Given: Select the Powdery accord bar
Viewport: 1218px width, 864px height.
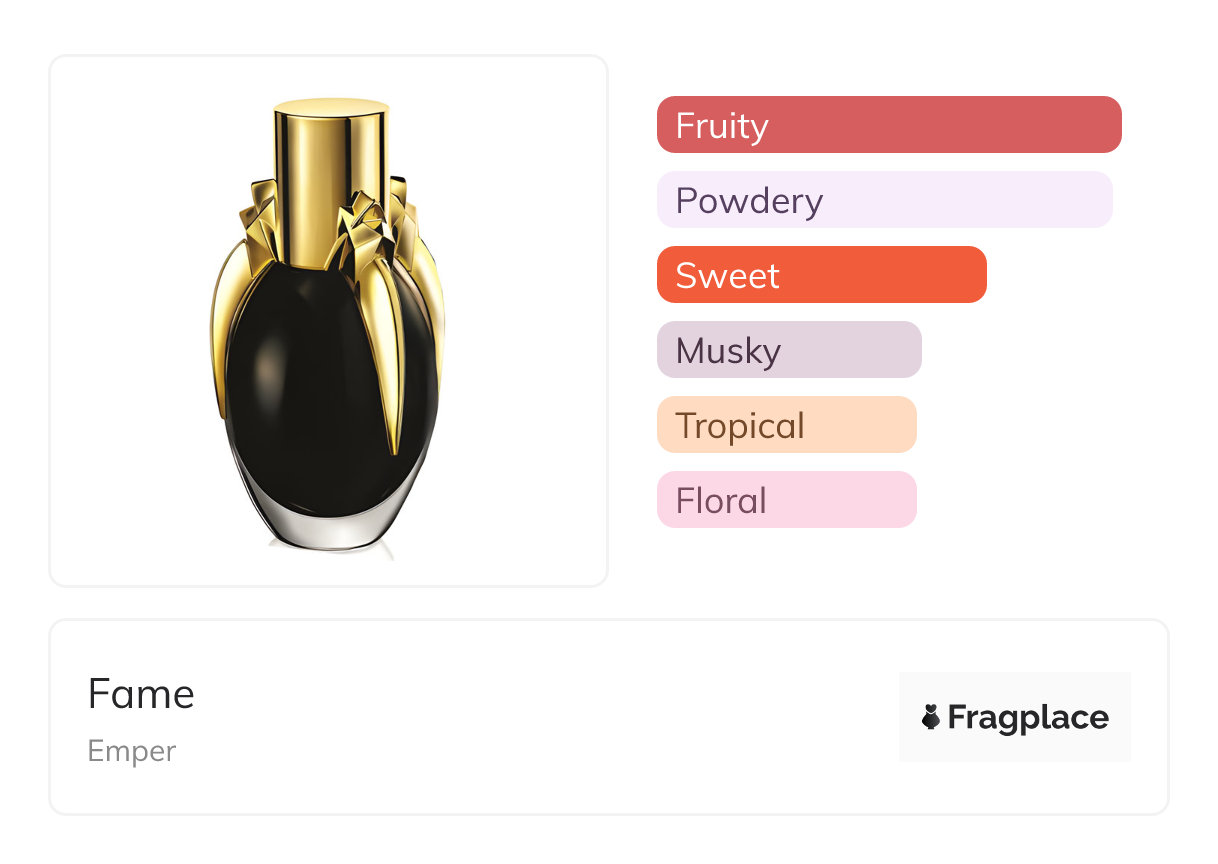Looking at the screenshot, I should [x=884, y=200].
